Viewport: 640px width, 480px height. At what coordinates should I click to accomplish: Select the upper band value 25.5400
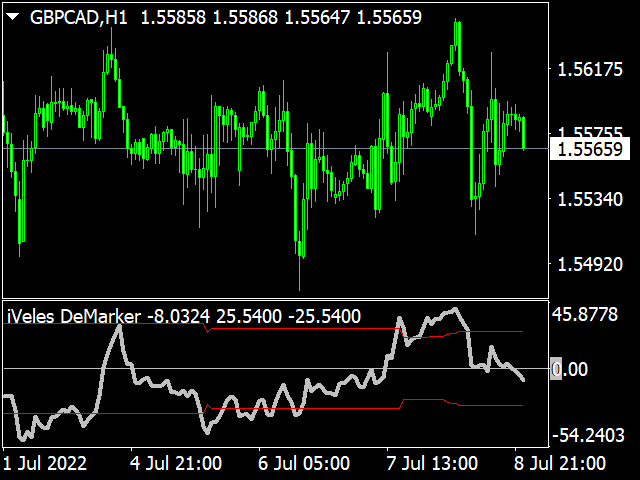[x=249, y=316]
